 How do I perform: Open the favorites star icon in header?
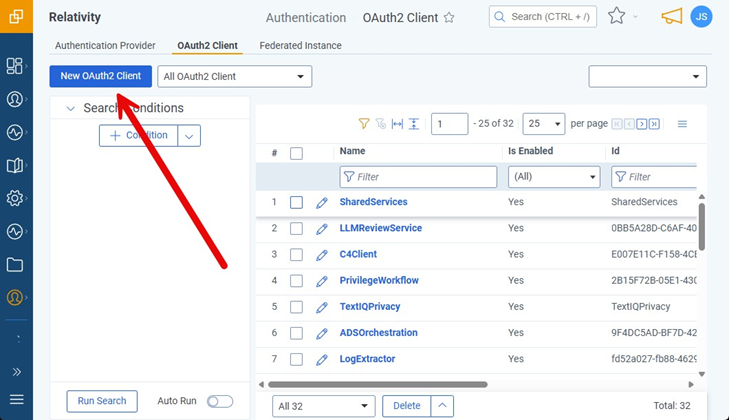point(616,16)
